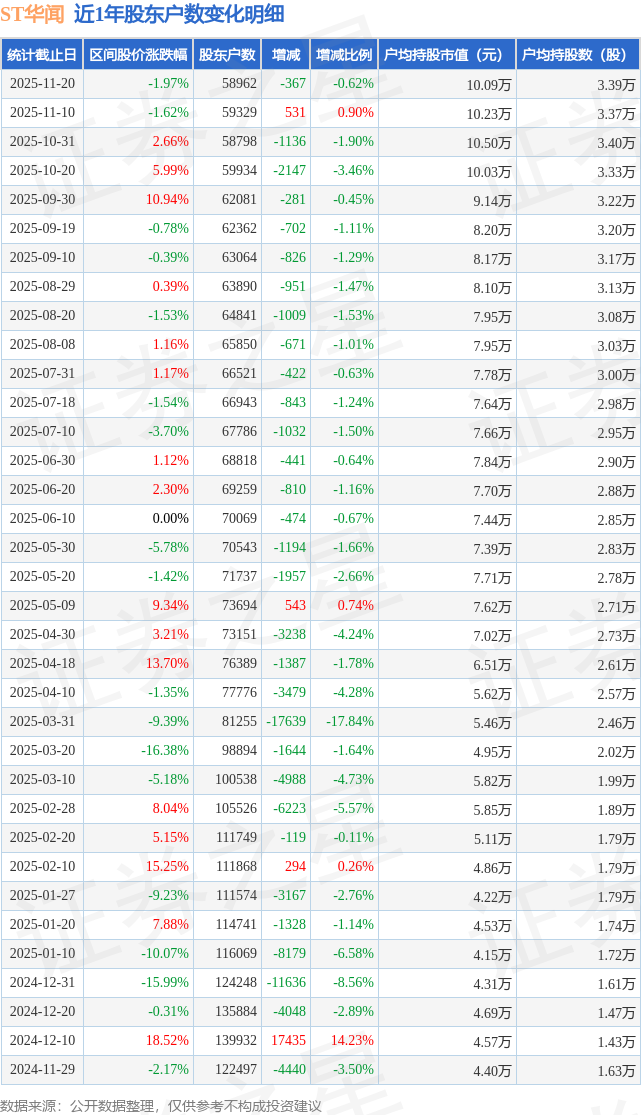The width and height of the screenshot is (641, 1115).
Task: Click the 14.23% change ratio cell
Action: click(x=353, y=1041)
